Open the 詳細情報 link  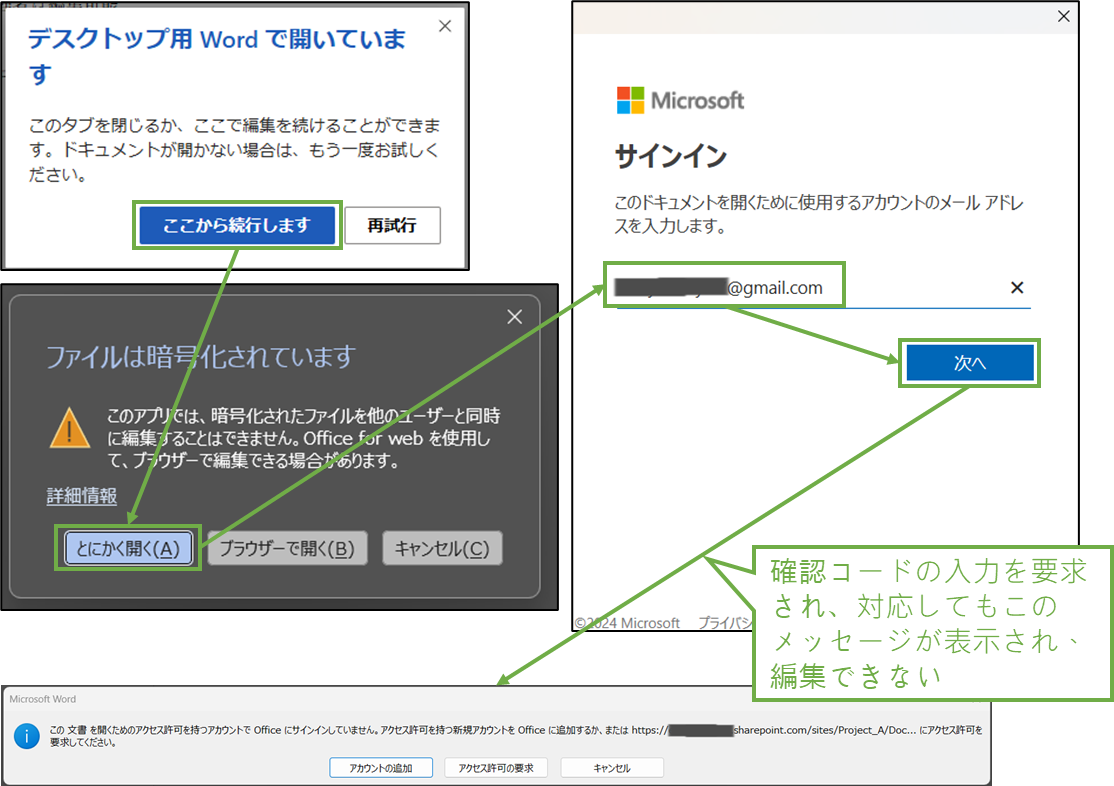(x=81, y=496)
